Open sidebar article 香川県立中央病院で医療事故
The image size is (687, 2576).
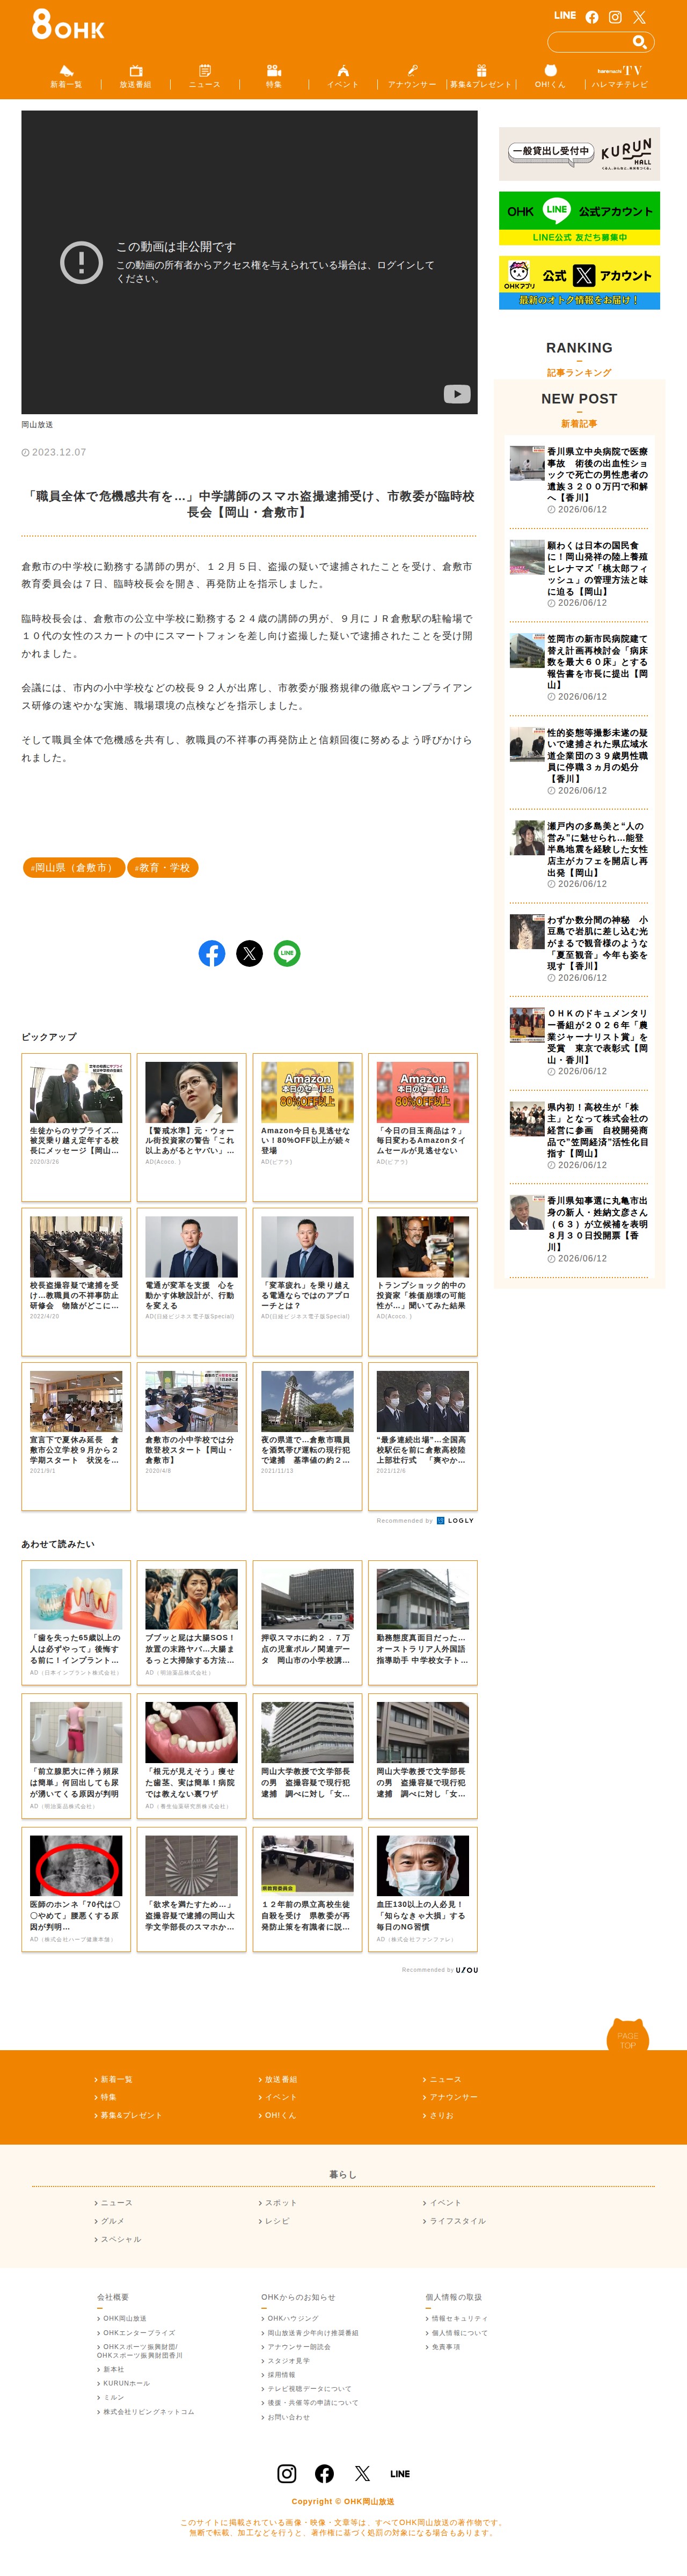pos(579,481)
